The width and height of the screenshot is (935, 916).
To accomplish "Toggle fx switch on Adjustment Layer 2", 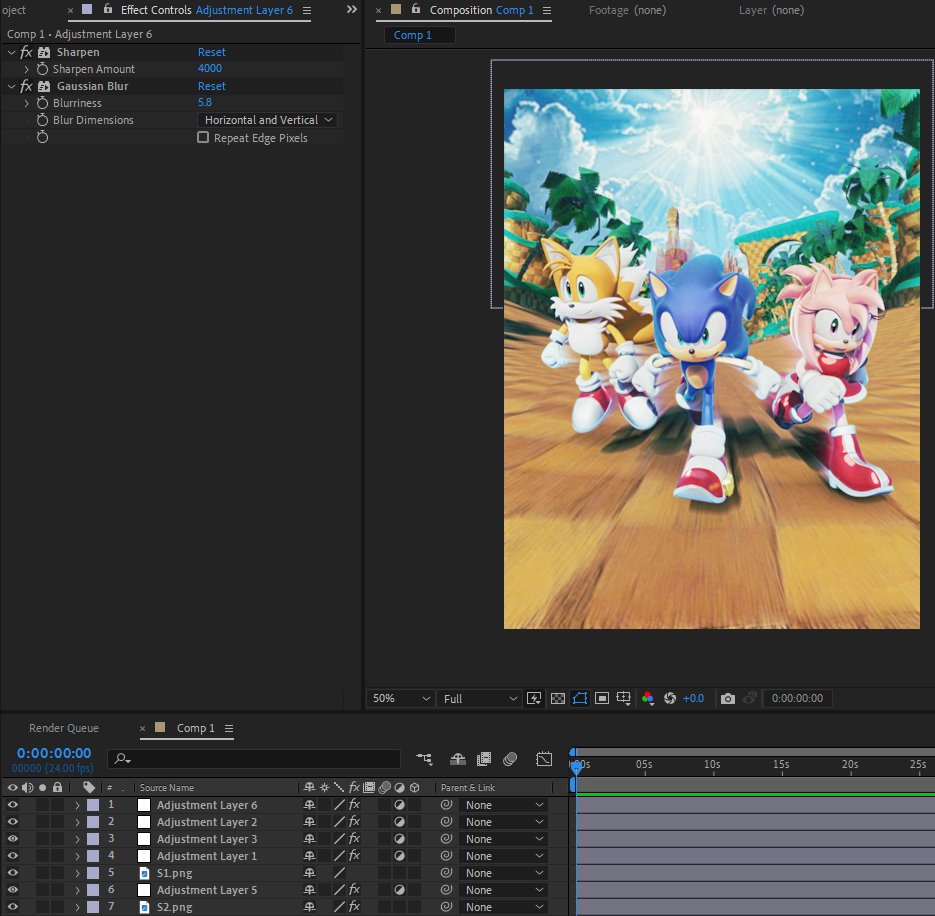I will click(354, 822).
